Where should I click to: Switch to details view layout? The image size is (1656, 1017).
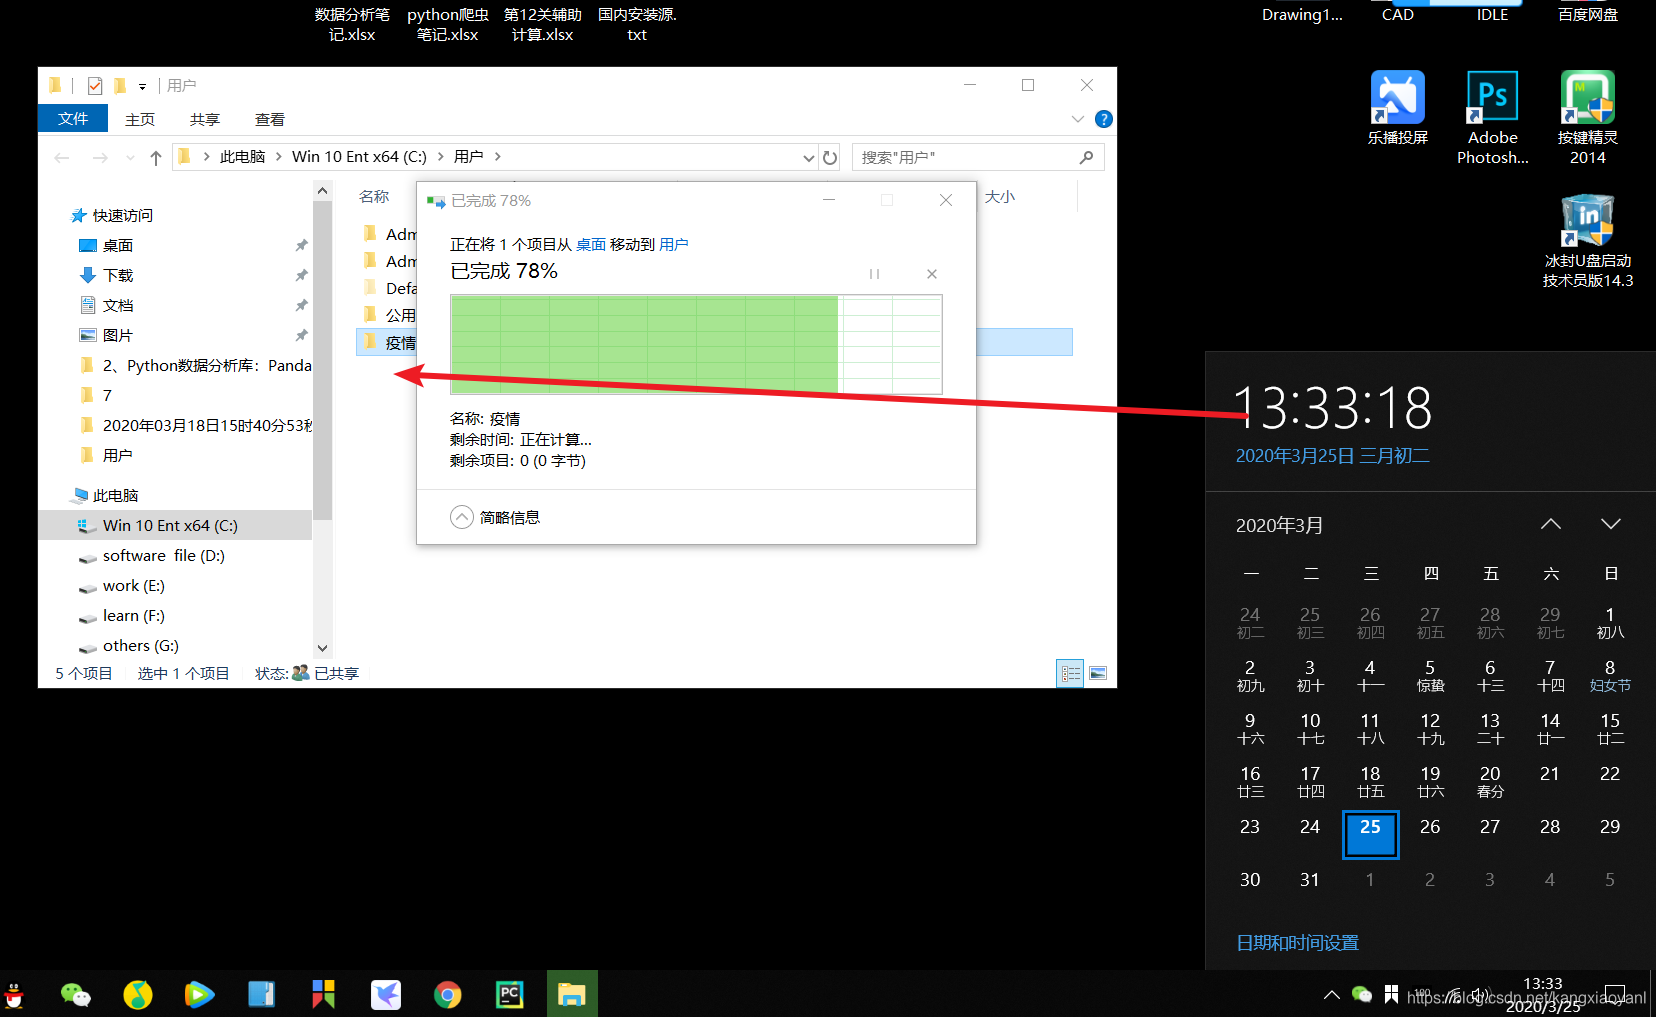pos(1070,673)
